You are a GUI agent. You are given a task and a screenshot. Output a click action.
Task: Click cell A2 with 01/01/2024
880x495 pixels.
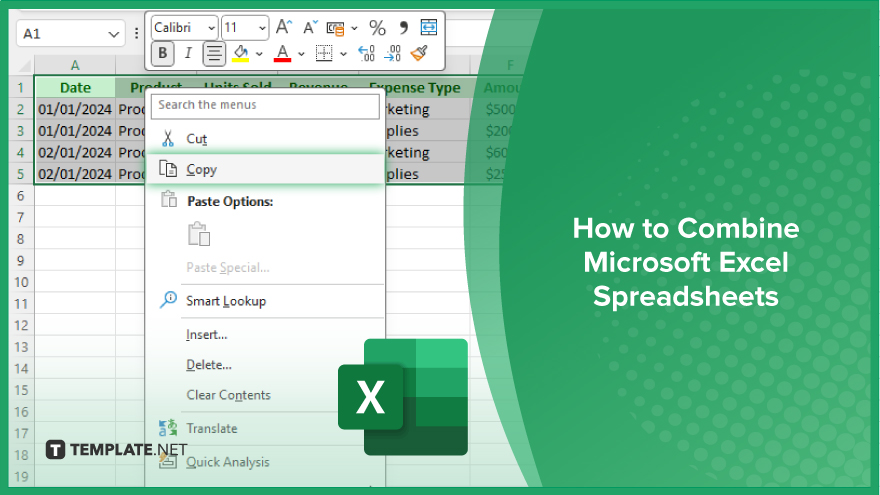tap(75, 109)
